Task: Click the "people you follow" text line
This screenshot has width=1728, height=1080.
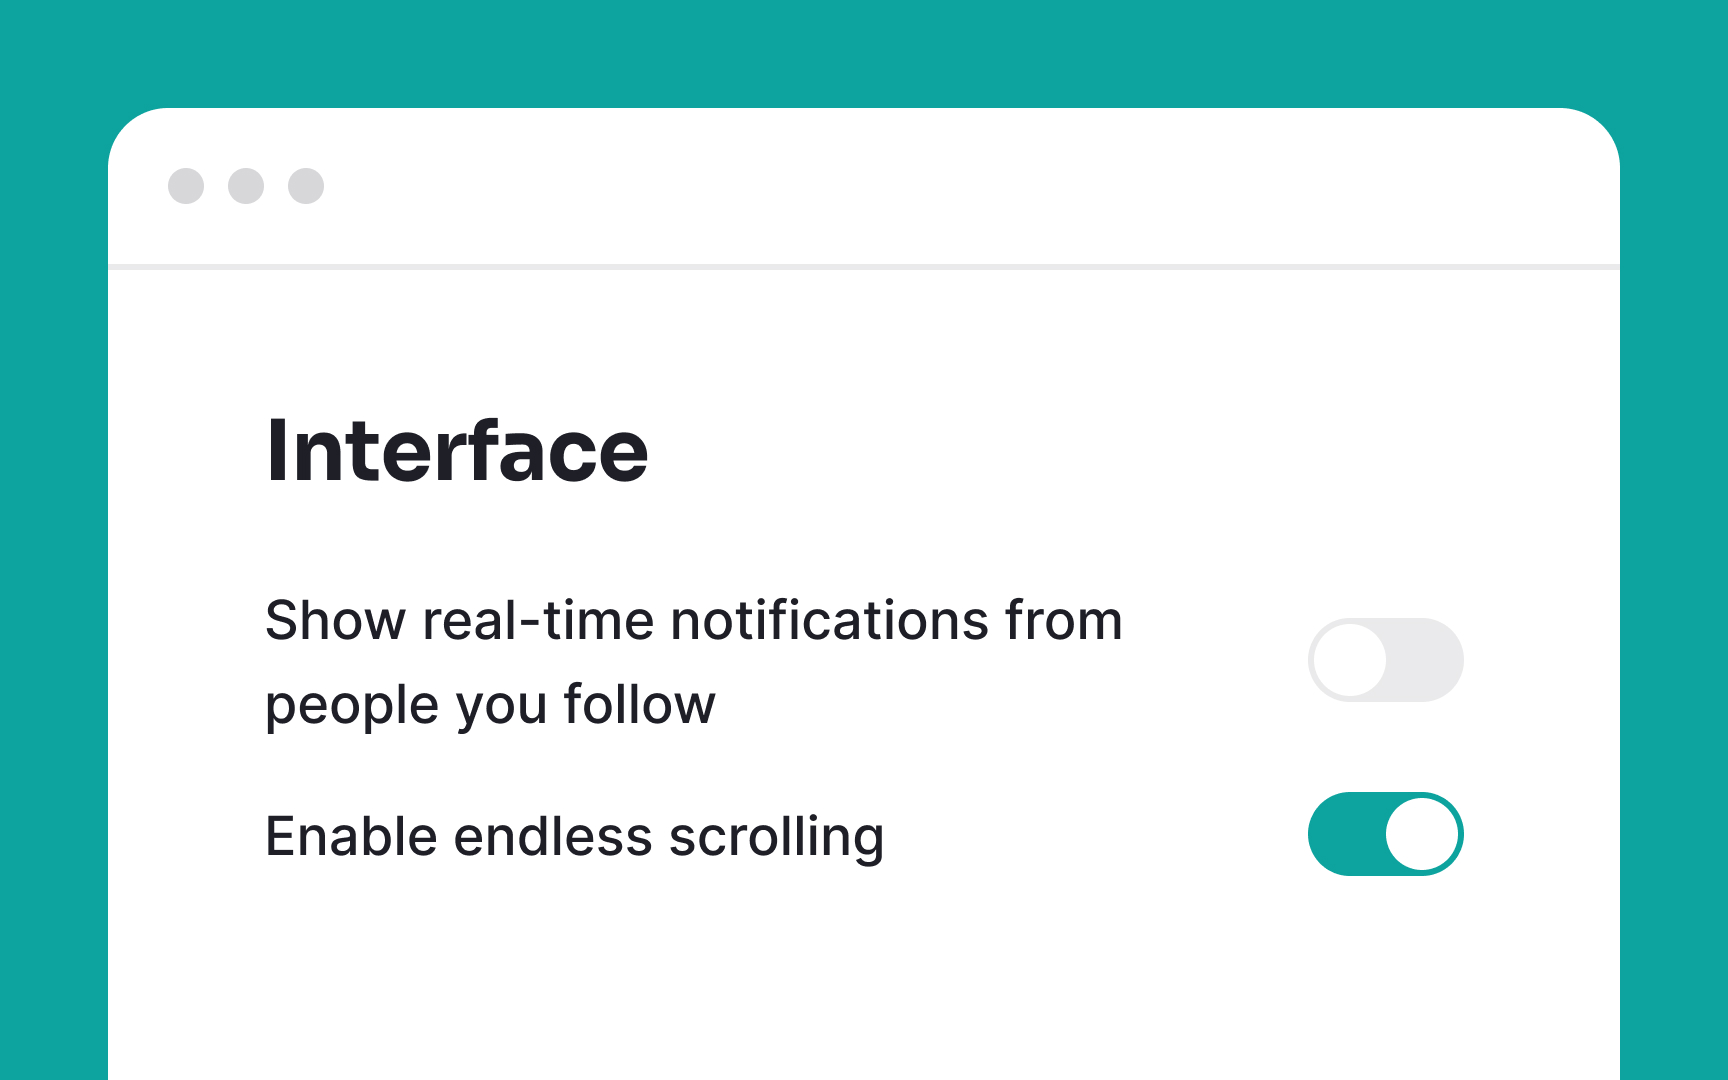Action: pos(491,706)
